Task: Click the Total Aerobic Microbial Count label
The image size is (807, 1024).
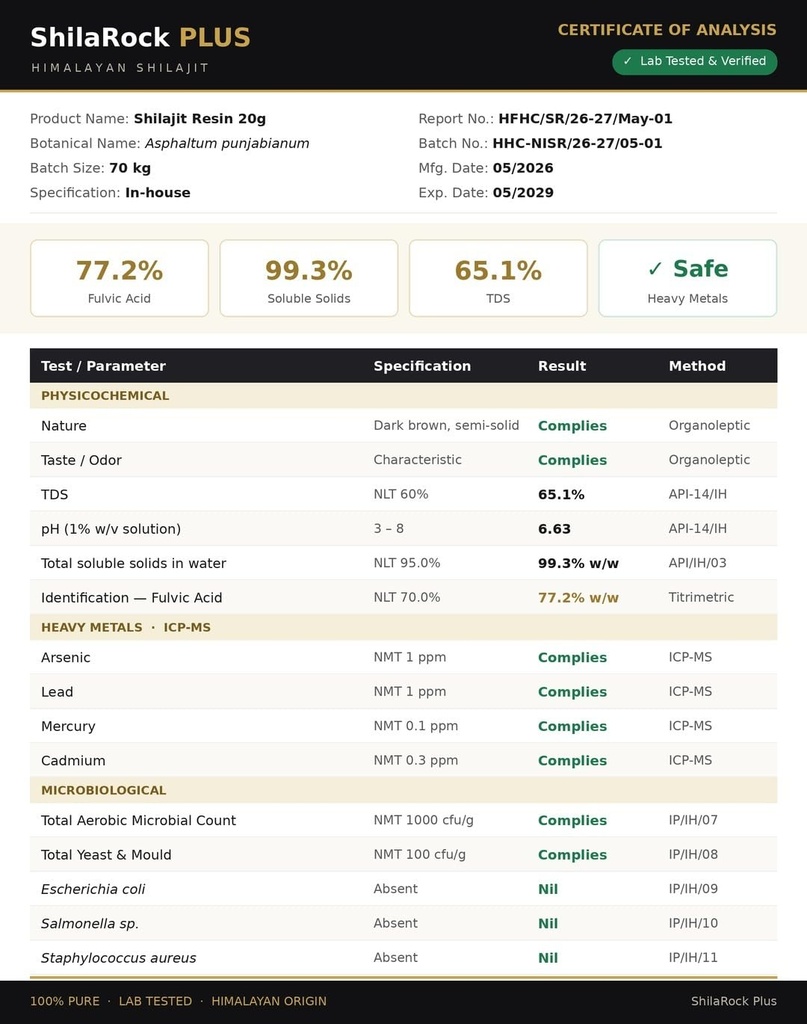Action: pyautogui.click(x=138, y=821)
